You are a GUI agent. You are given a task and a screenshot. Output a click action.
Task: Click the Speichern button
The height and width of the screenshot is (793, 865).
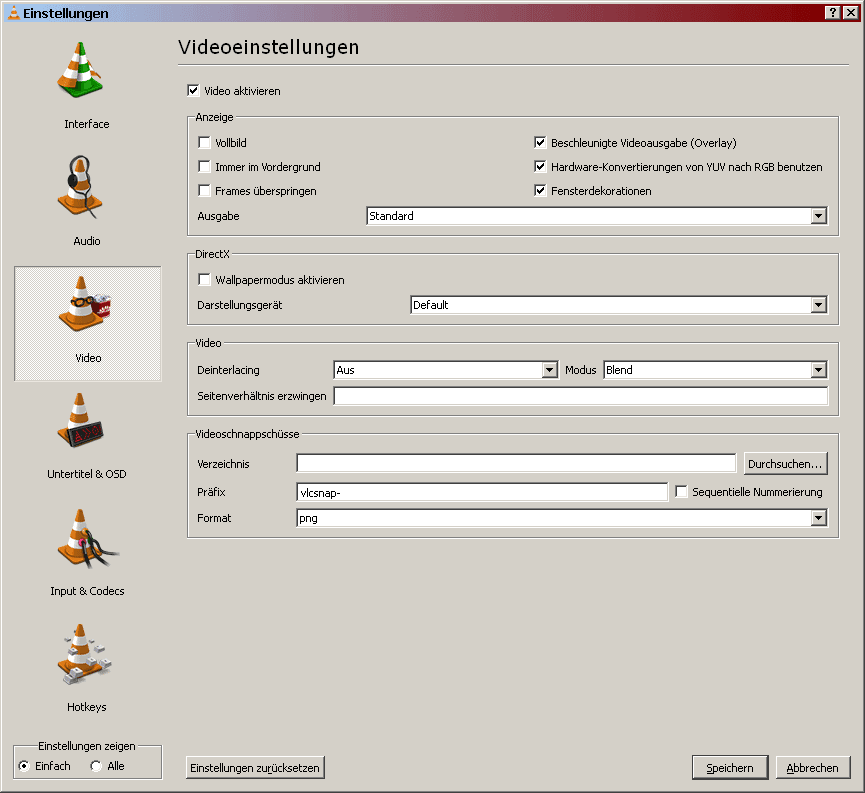730,768
